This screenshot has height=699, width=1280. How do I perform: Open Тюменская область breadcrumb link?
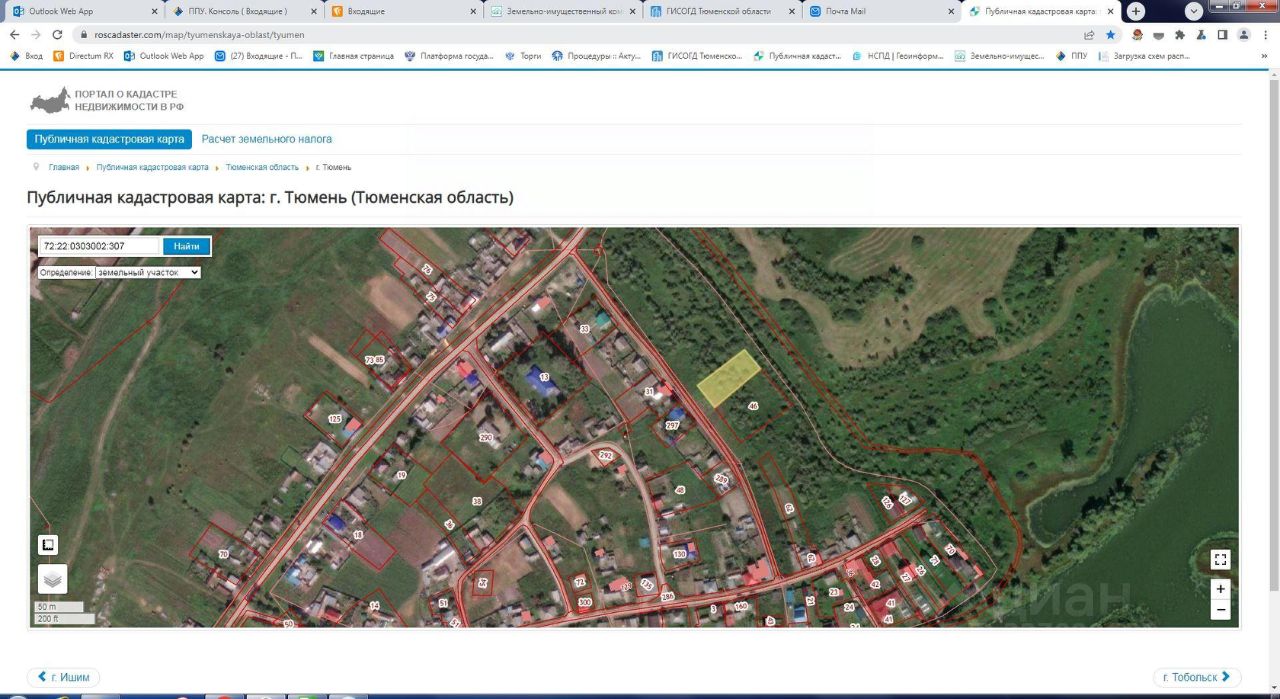tap(262, 167)
